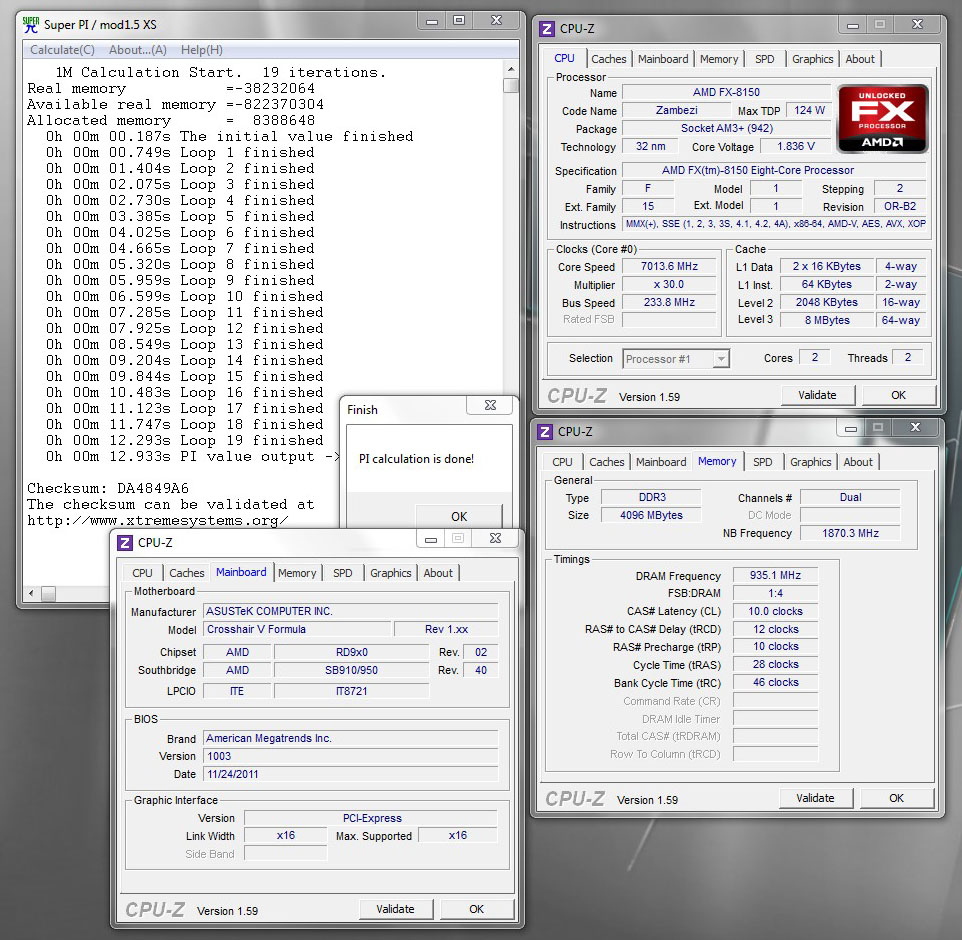
Task: Click OK in the CPU window
Action: pyautogui.click(x=898, y=395)
